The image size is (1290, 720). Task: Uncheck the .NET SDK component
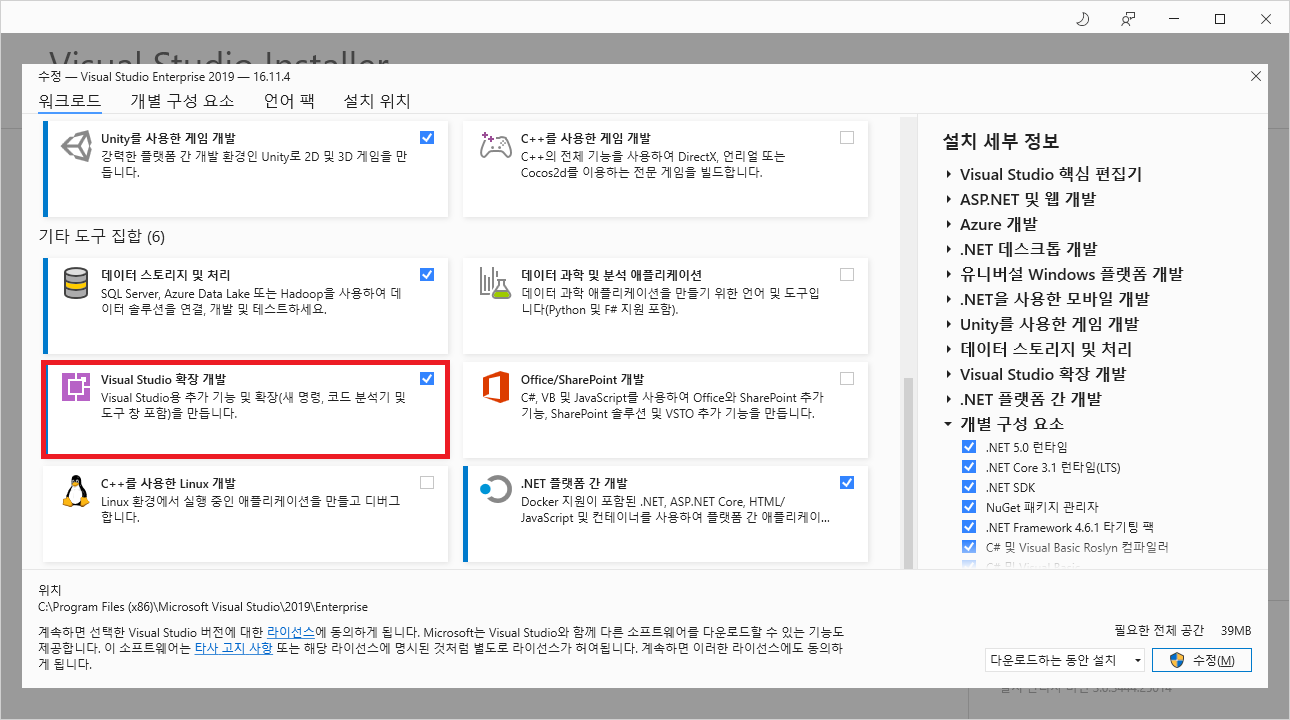[968, 487]
